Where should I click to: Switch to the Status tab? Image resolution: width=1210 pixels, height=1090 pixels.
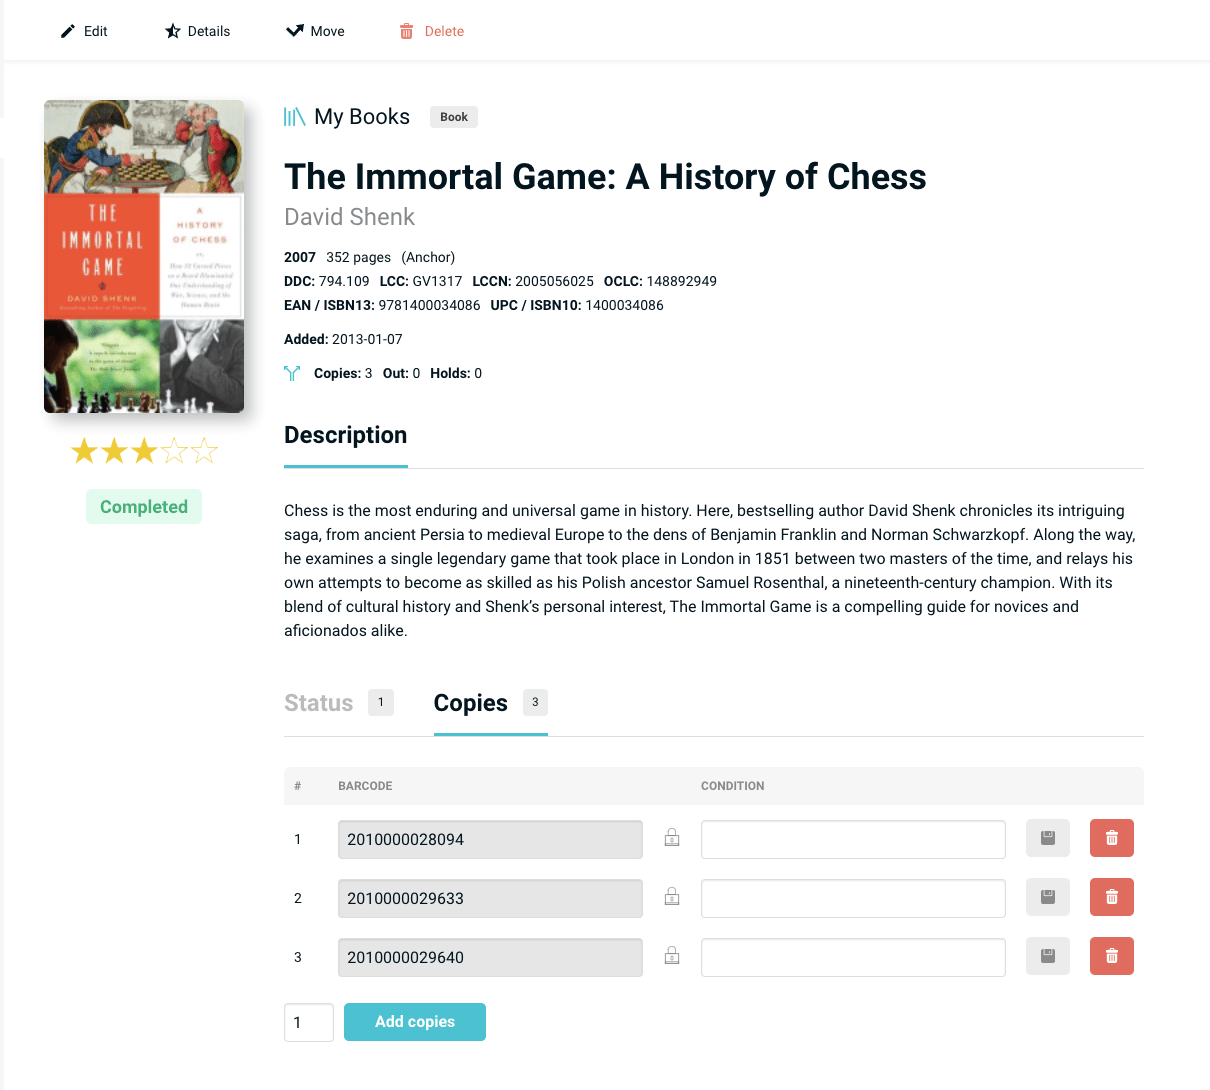pyautogui.click(x=319, y=703)
